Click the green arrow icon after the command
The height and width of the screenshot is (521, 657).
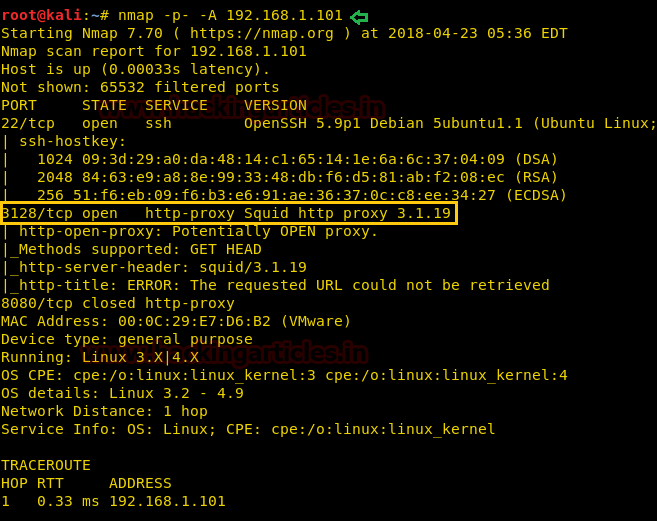coord(359,17)
